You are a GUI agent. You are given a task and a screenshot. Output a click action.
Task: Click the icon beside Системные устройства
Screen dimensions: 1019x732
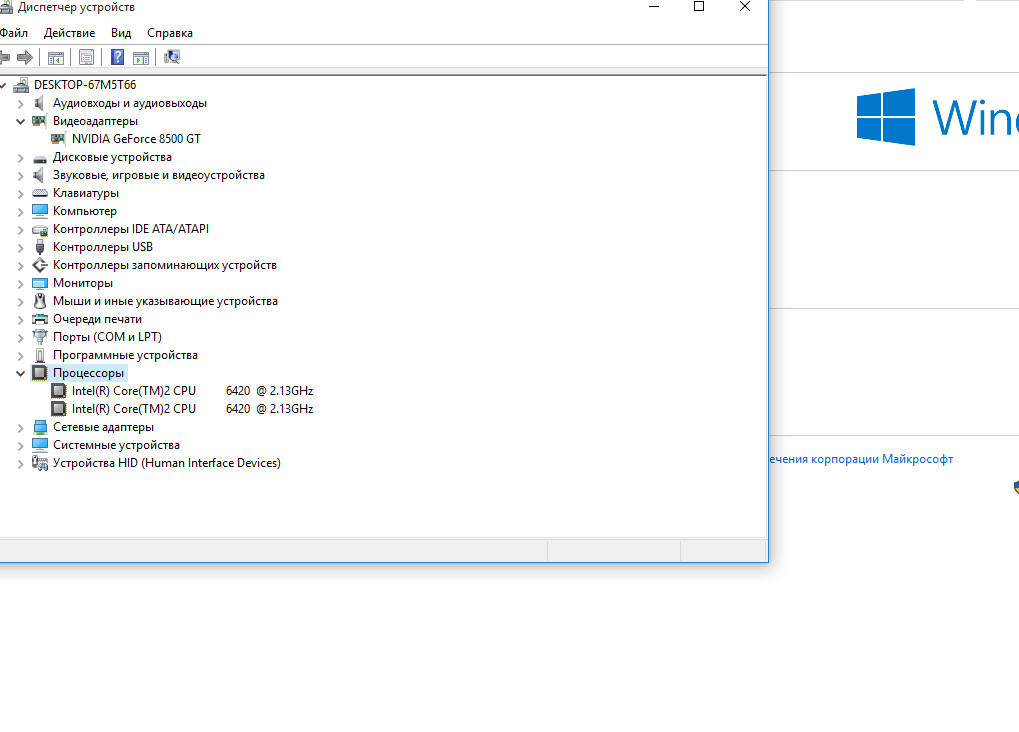[40, 445]
